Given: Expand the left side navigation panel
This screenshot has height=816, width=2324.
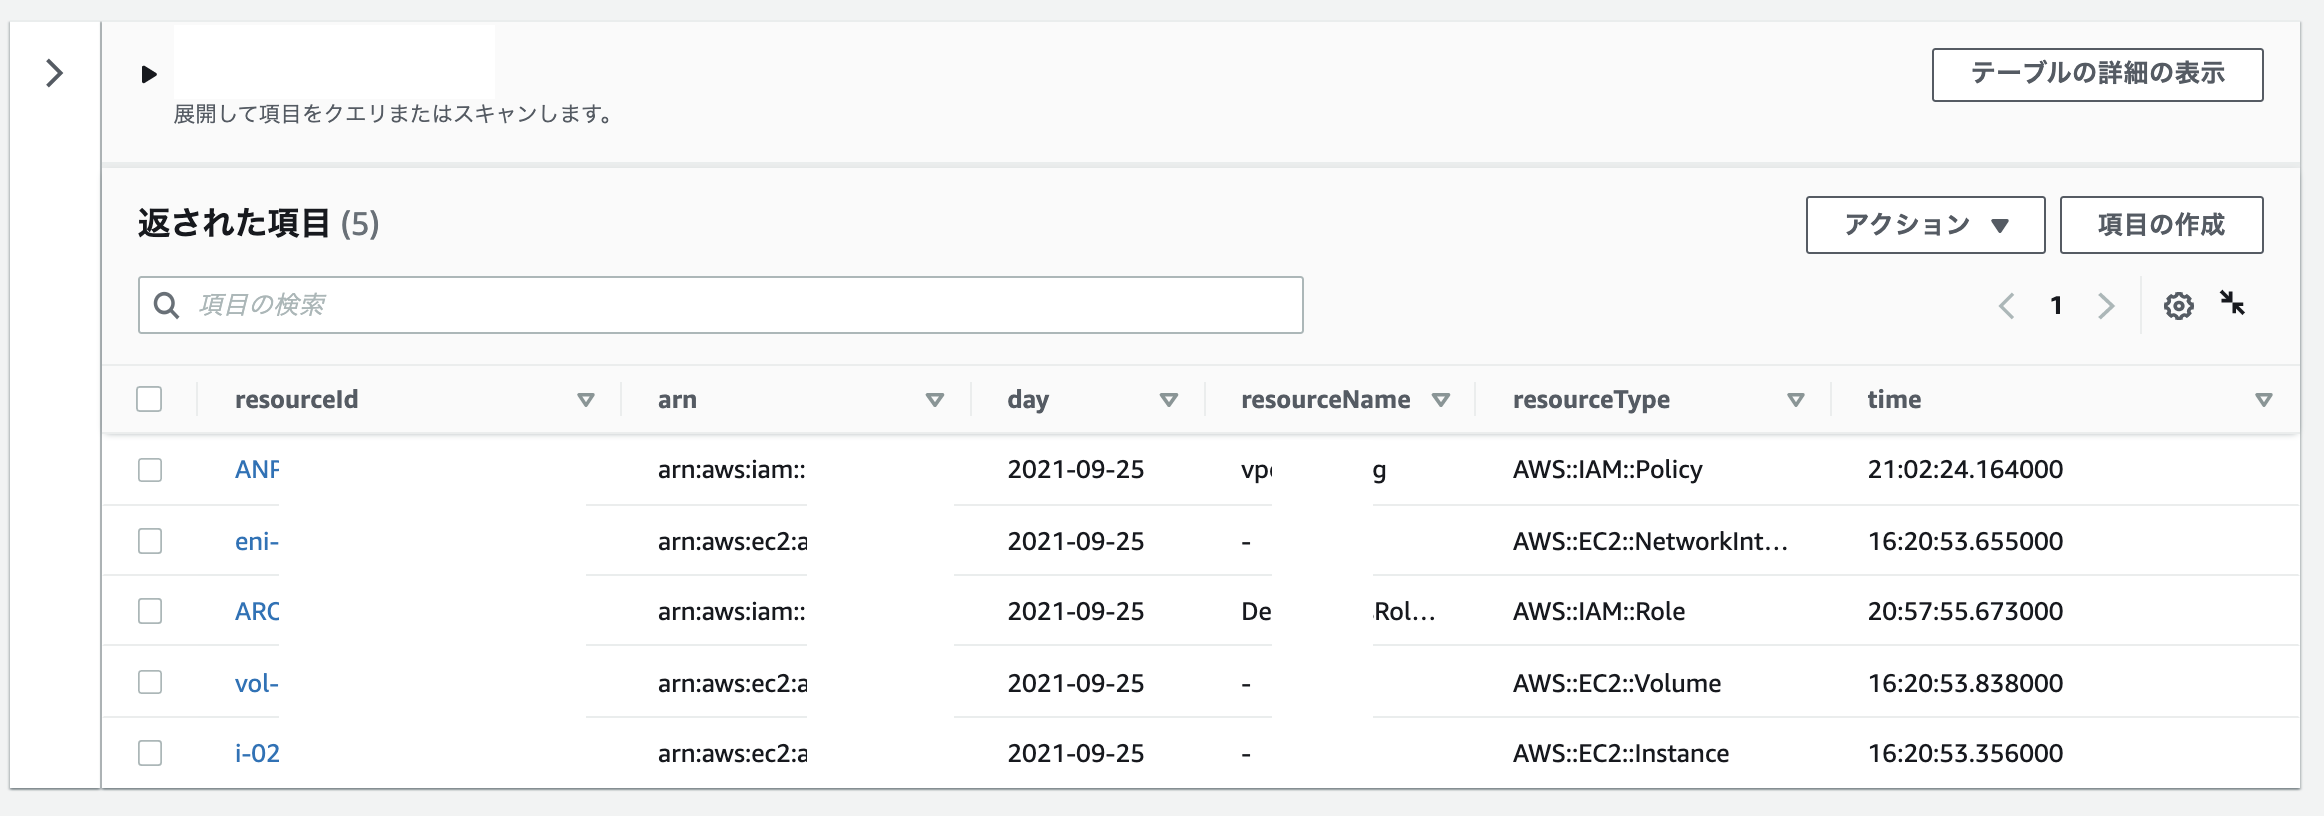Looking at the screenshot, I should 55,73.
